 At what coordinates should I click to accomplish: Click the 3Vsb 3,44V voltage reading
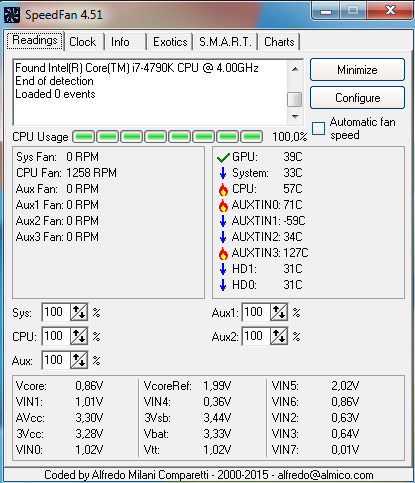[x=187, y=418]
